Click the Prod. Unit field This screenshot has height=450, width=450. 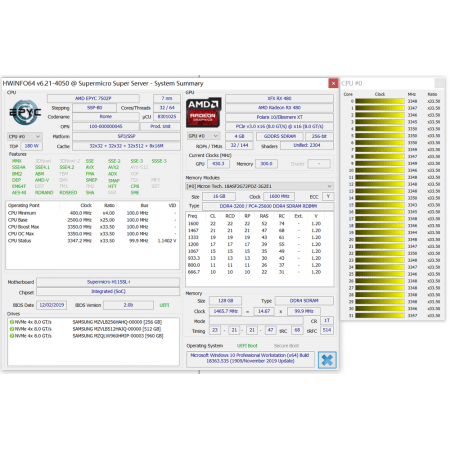(160, 126)
